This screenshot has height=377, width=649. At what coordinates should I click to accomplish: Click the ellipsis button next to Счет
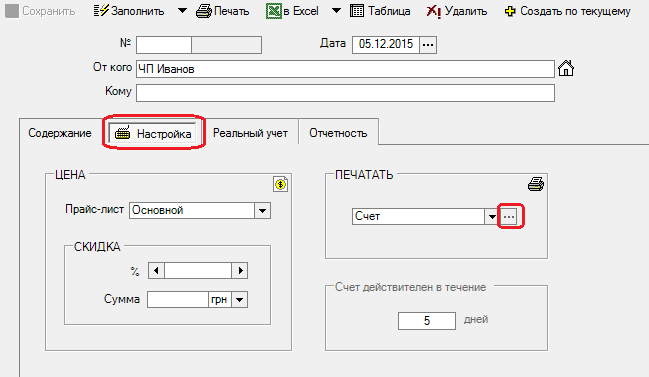pyautogui.click(x=509, y=216)
